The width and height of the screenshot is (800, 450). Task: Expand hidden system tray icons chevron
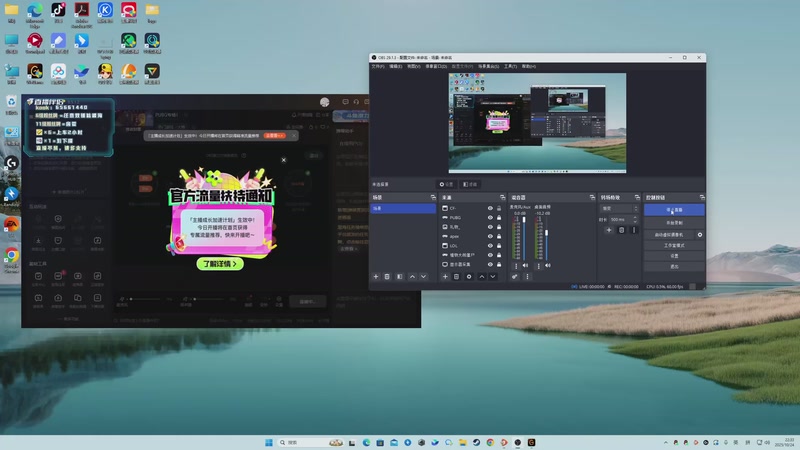click(x=665, y=442)
